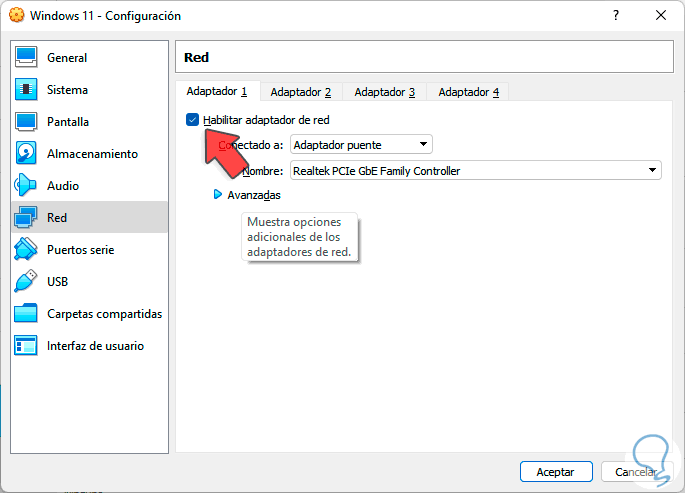Open Carpetas compartidas label
The image size is (685, 493).
tap(104, 314)
